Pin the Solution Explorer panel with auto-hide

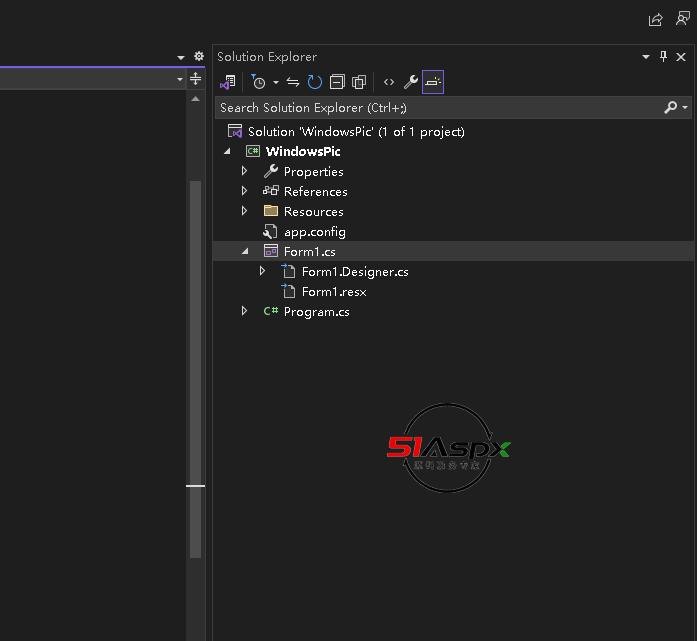(x=663, y=57)
